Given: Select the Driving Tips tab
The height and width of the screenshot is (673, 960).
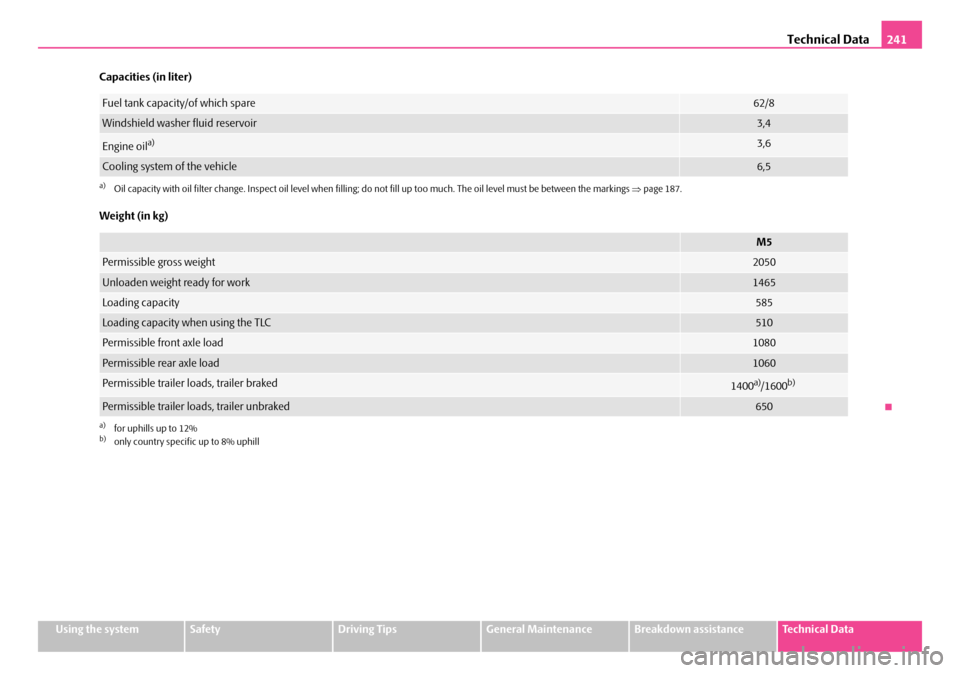Looking at the screenshot, I should coord(407,630).
